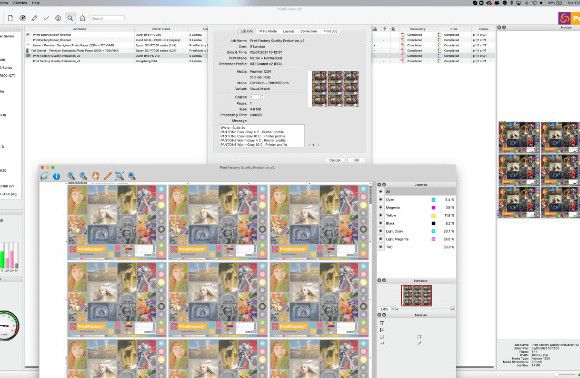The width and height of the screenshot is (580, 378).
Task: Click the circular info icon in main toolbar
Action: click(x=58, y=18)
